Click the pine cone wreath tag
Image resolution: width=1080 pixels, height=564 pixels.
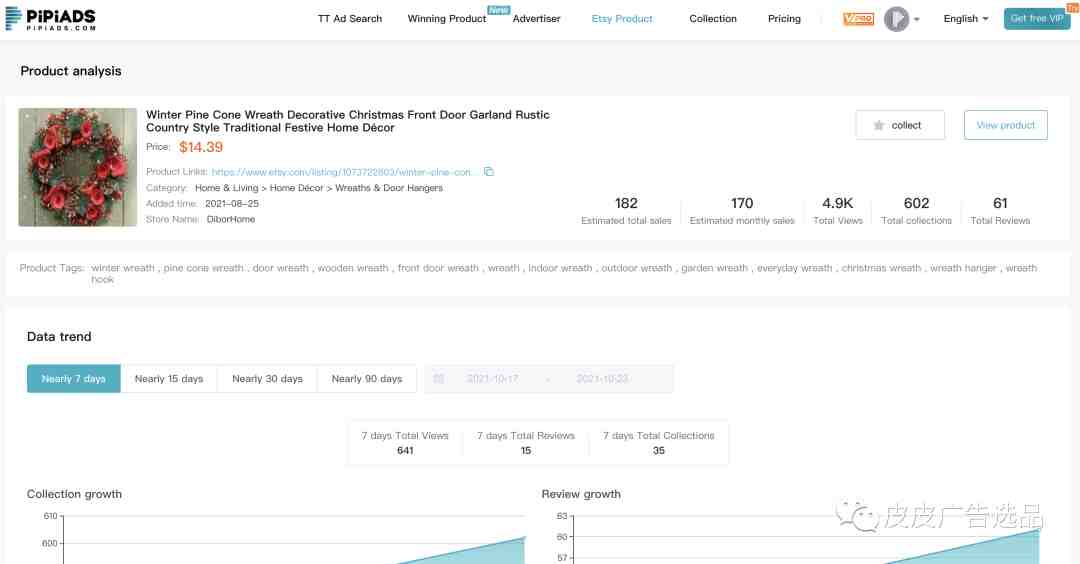(x=203, y=268)
